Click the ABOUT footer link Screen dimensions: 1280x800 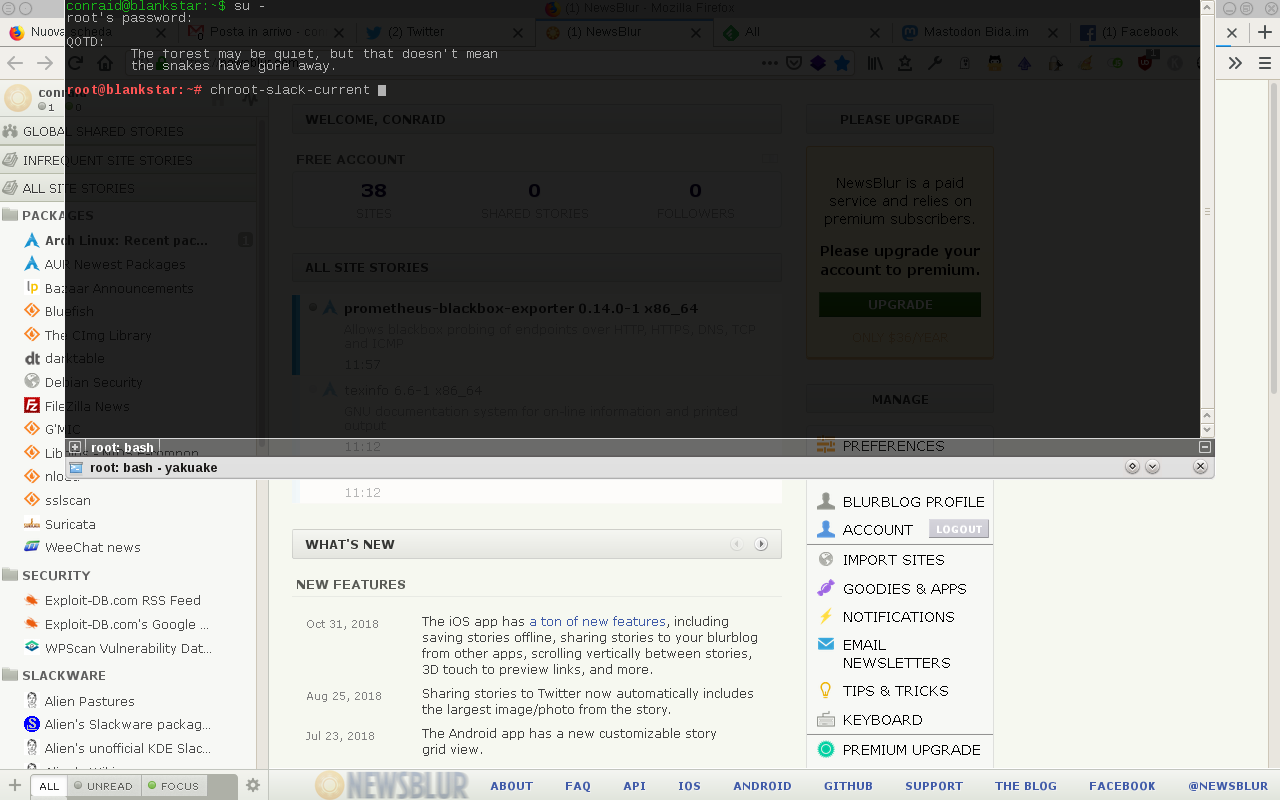(511, 786)
